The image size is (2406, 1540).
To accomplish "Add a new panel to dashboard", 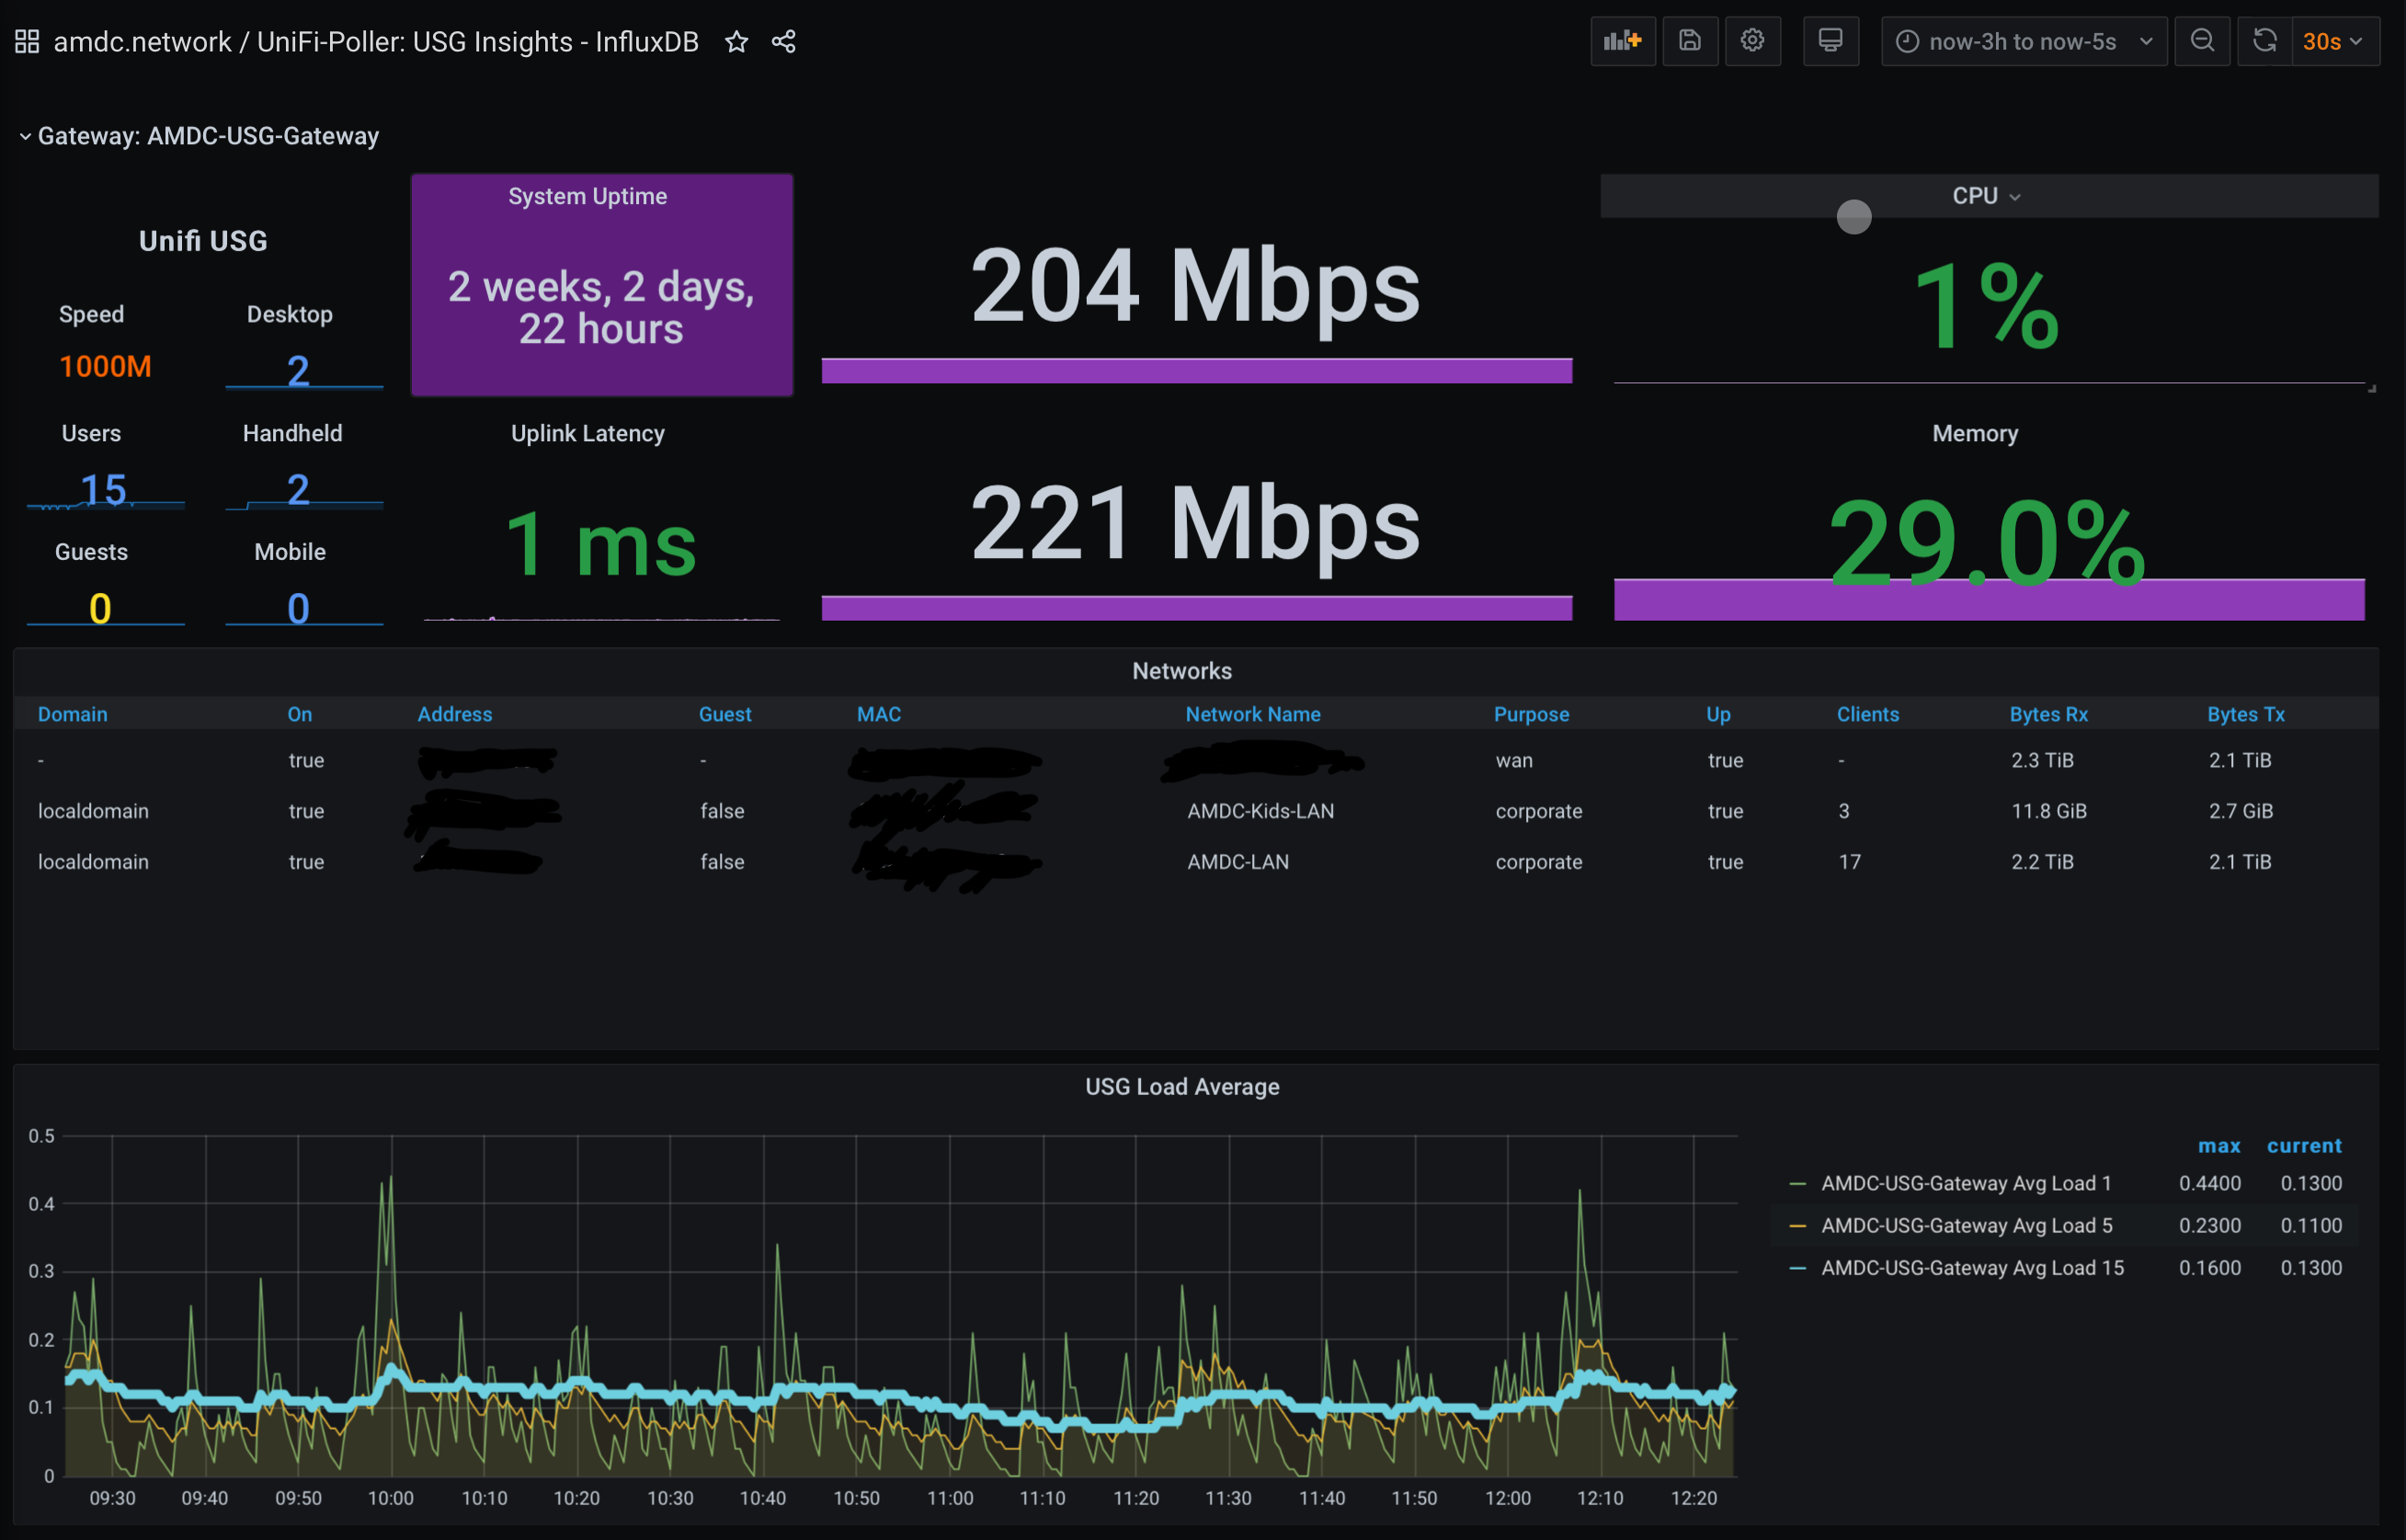I will [1623, 41].
